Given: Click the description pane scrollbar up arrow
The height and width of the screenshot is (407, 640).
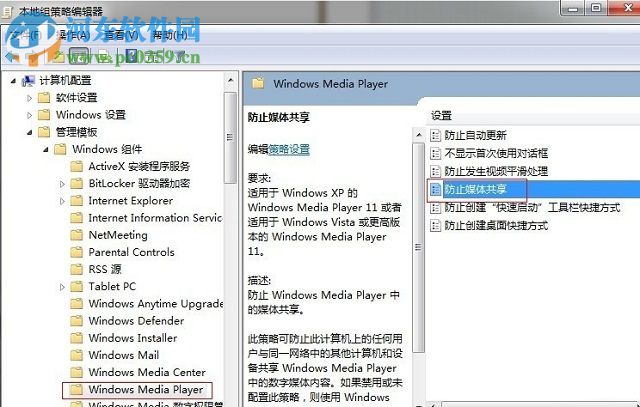Looking at the screenshot, I should (x=419, y=134).
